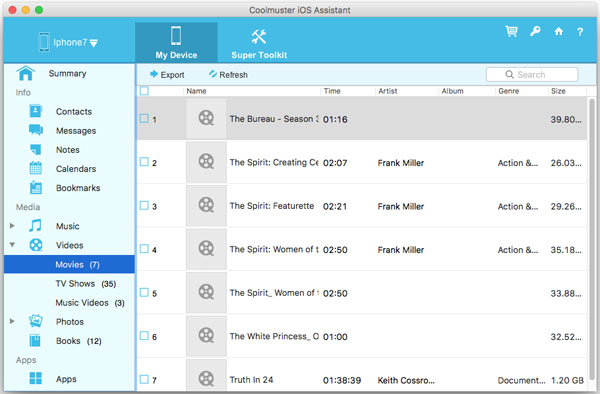Check the box for row 3 Featurette
Viewport: 600px width, 394px height.
tap(144, 205)
